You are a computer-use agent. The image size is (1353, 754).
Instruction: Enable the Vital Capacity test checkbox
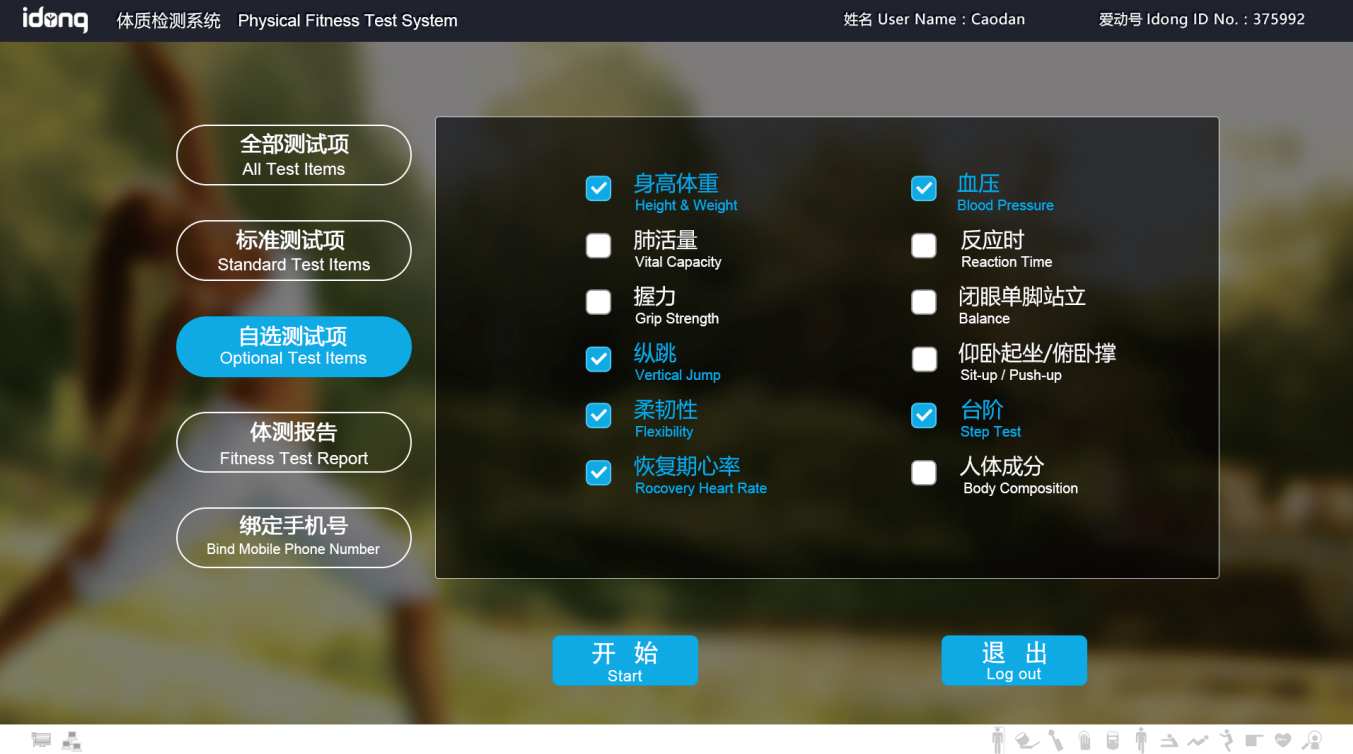coord(598,245)
